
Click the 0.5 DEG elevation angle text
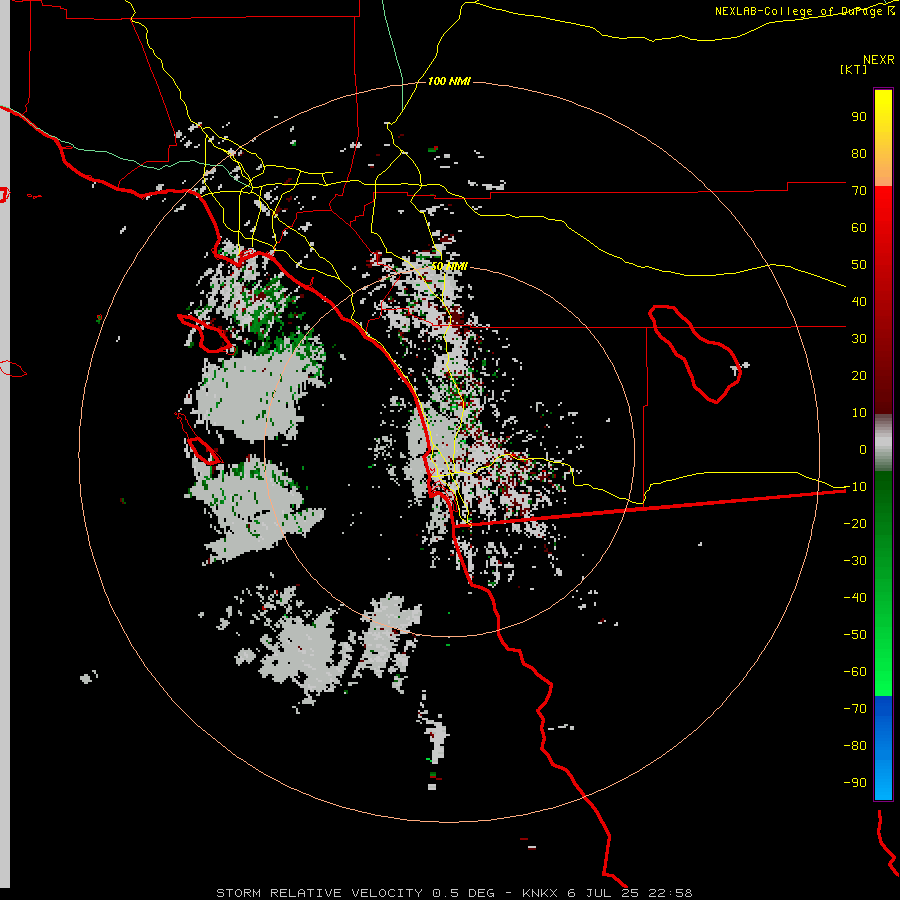[x=463, y=893]
